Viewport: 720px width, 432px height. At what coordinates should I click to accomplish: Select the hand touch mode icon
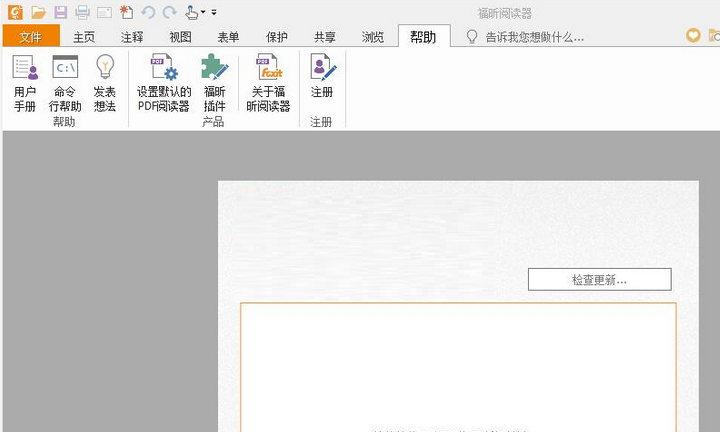tap(191, 12)
